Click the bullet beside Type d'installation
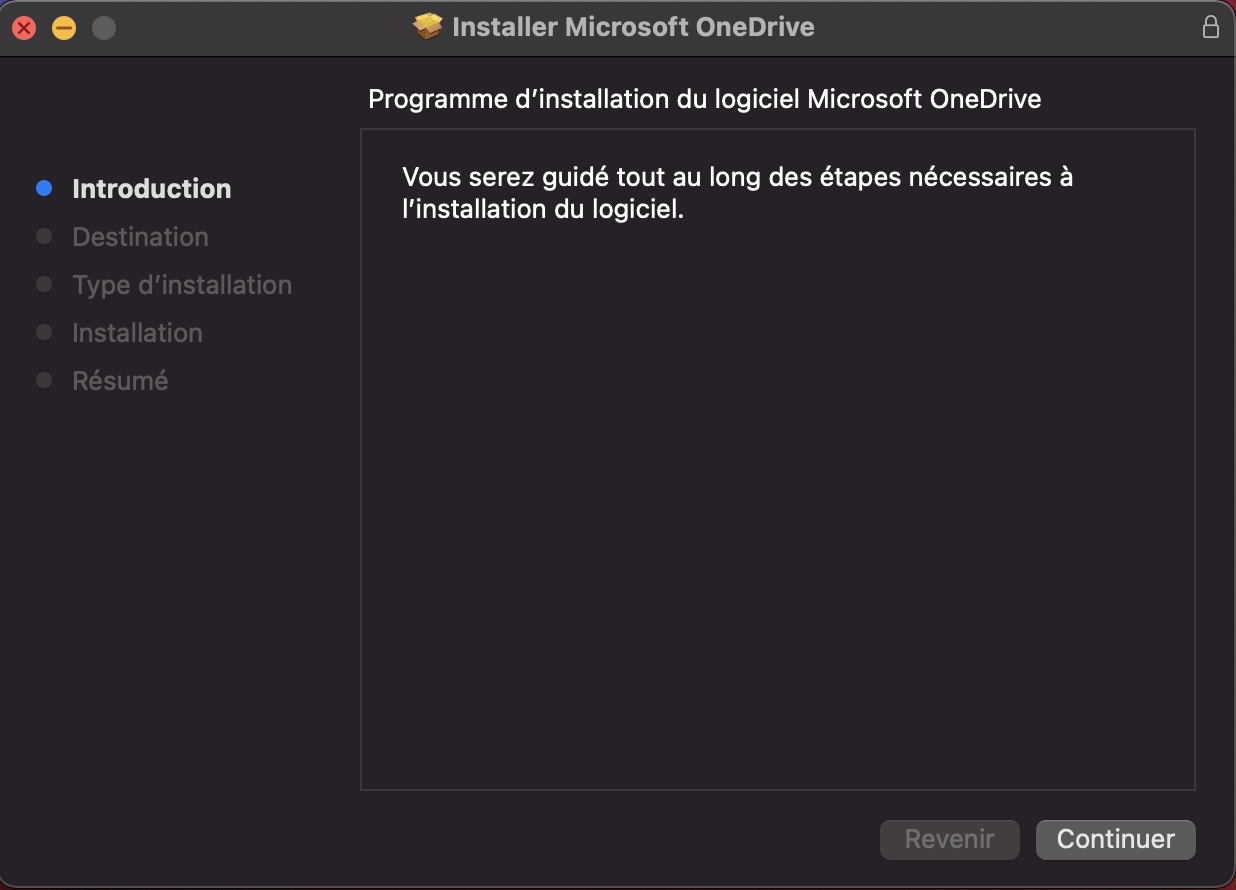The width and height of the screenshot is (1236, 890). [x=44, y=285]
